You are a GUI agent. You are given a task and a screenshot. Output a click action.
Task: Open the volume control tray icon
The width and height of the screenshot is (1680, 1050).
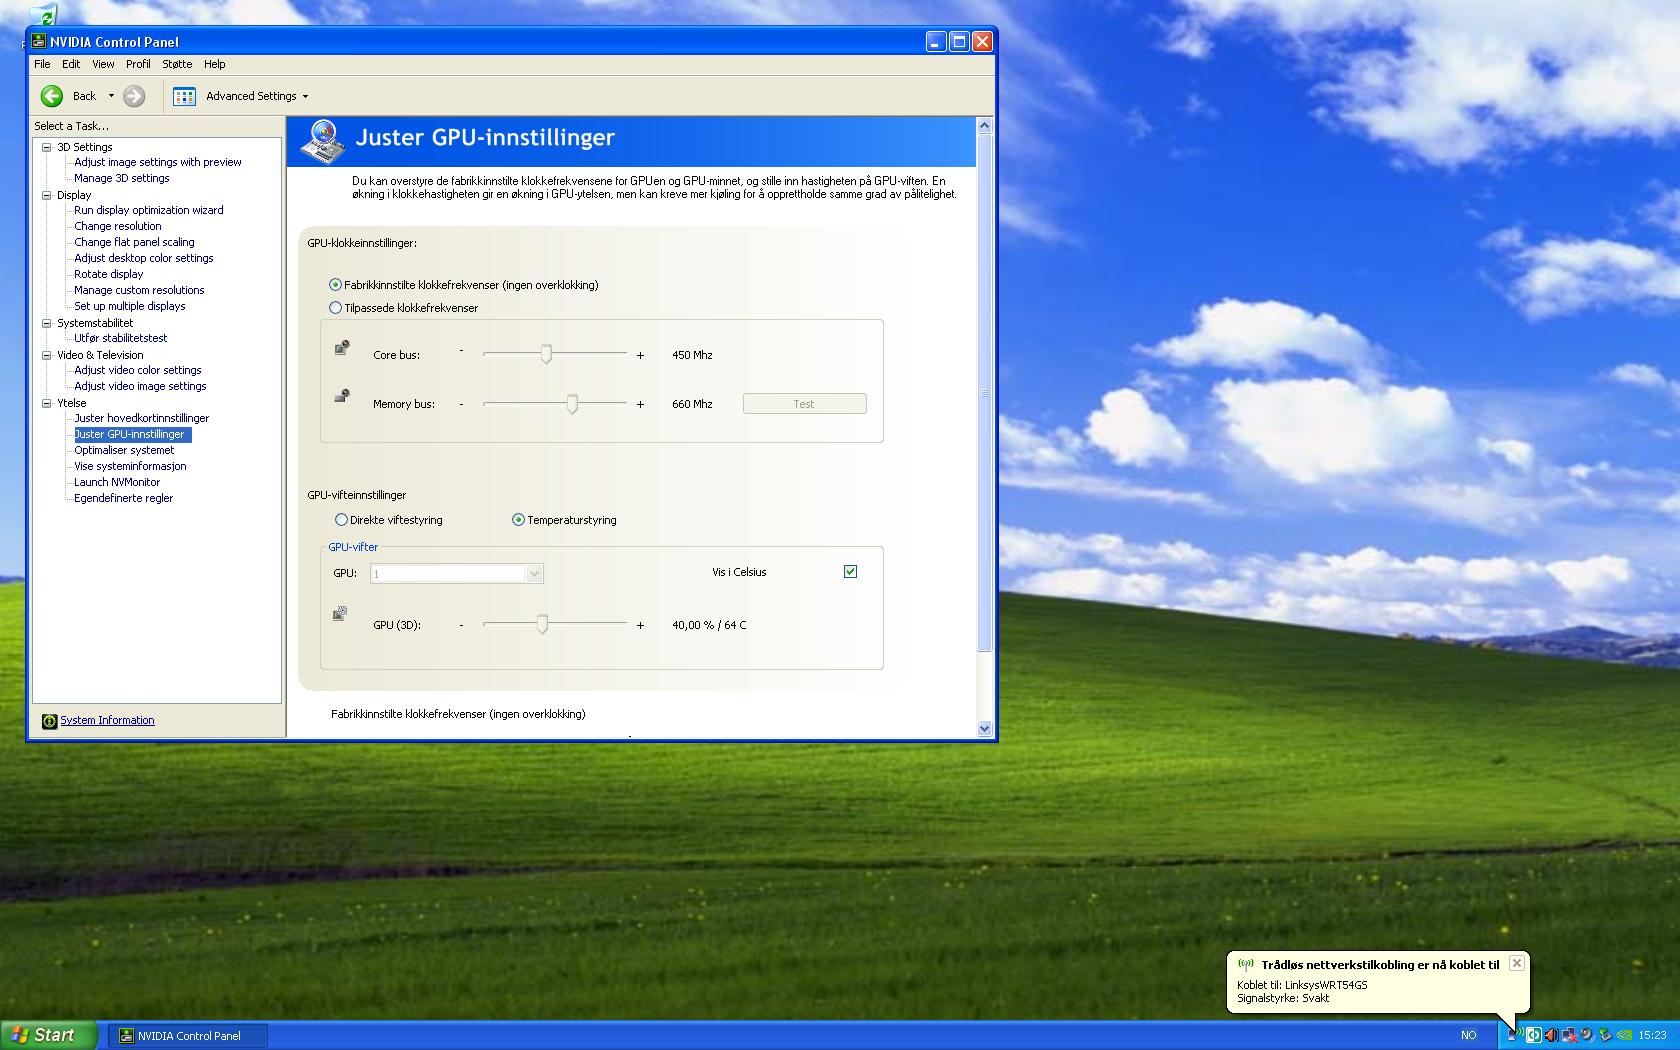coord(1551,1035)
